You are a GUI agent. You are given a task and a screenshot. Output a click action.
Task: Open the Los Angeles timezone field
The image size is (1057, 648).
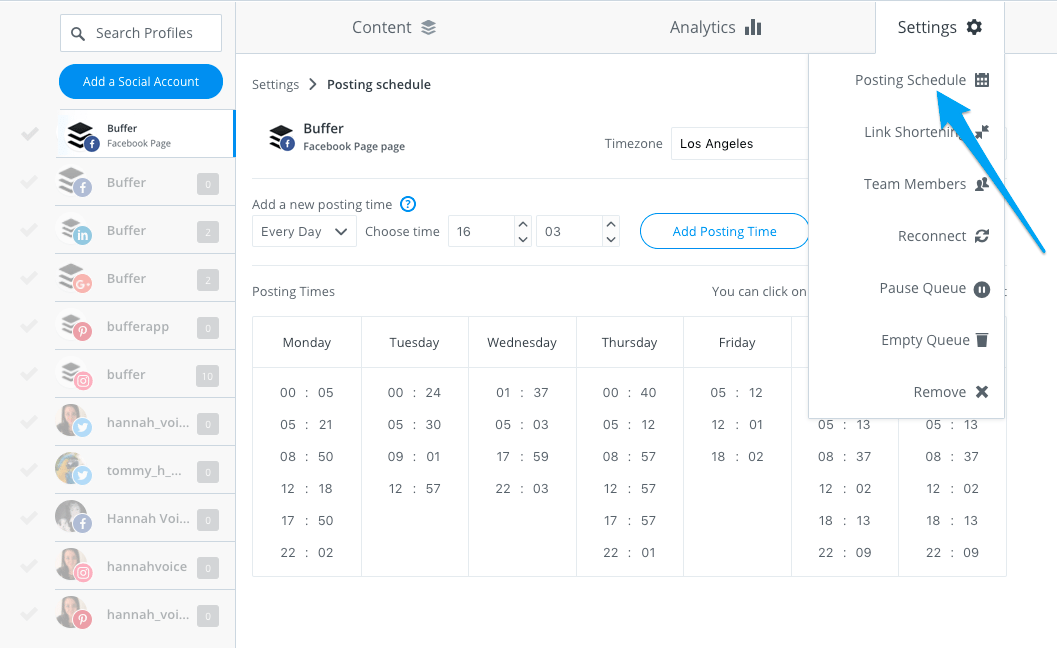coord(739,144)
